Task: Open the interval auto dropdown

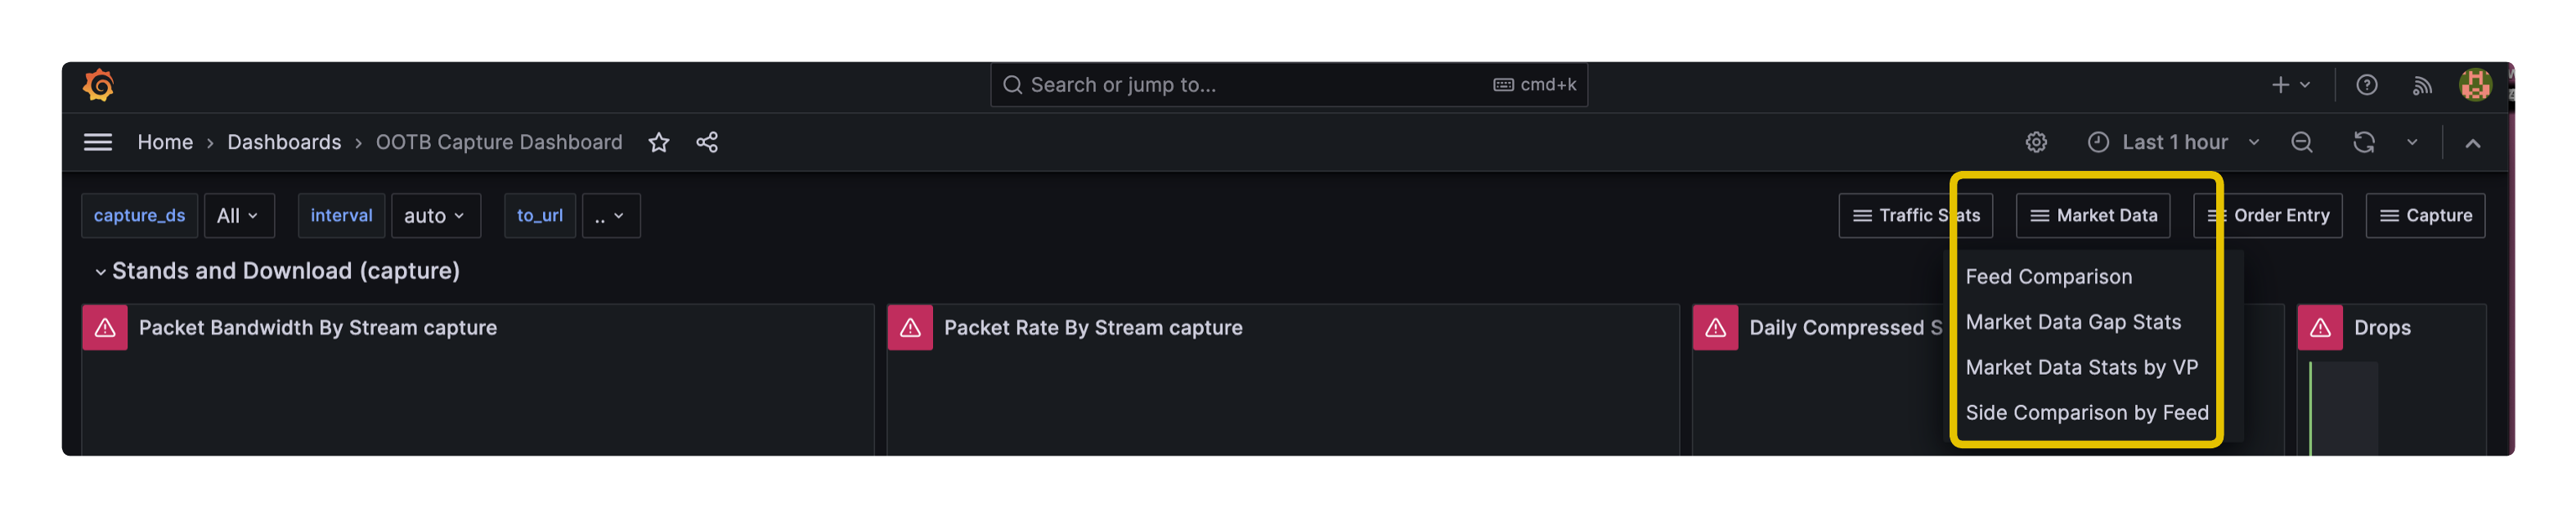Action: (x=435, y=215)
